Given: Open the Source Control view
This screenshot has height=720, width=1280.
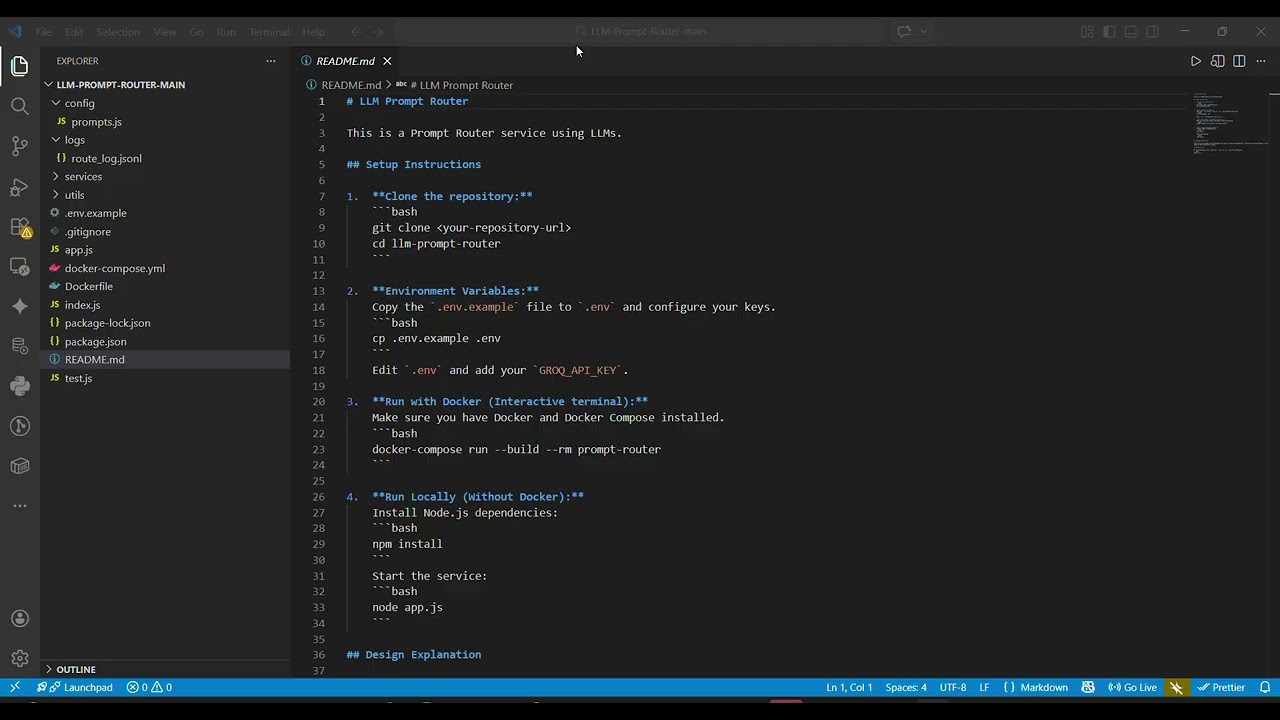Looking at the screenshot, I should click(x=20, y=146).
